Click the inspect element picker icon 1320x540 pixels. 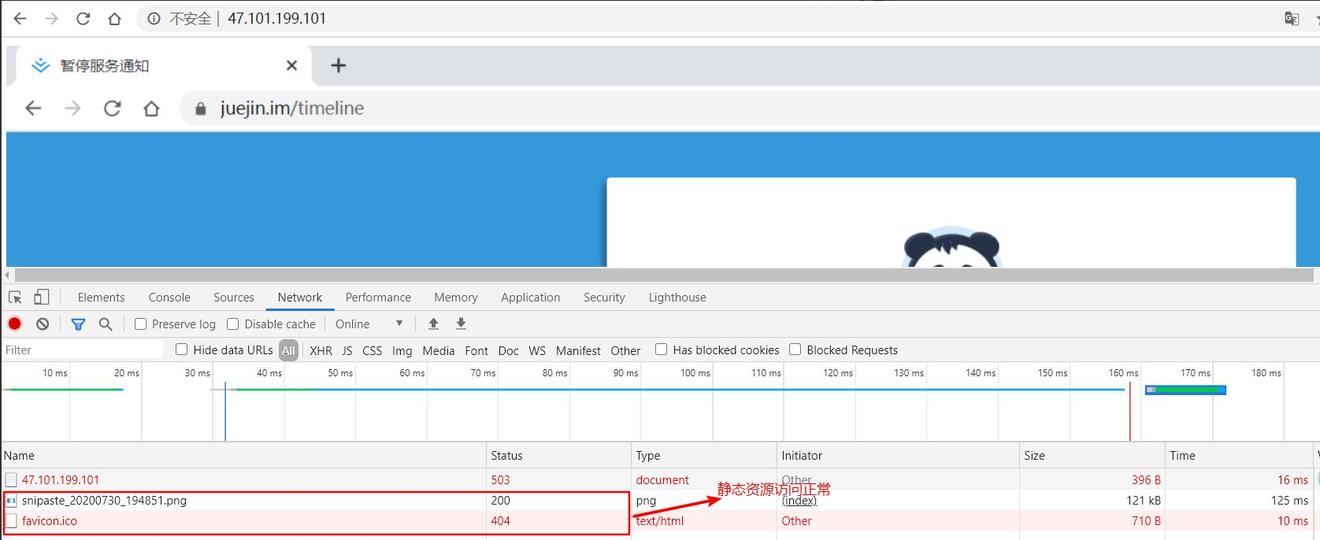pyautogui.click(x=15, y=297)
